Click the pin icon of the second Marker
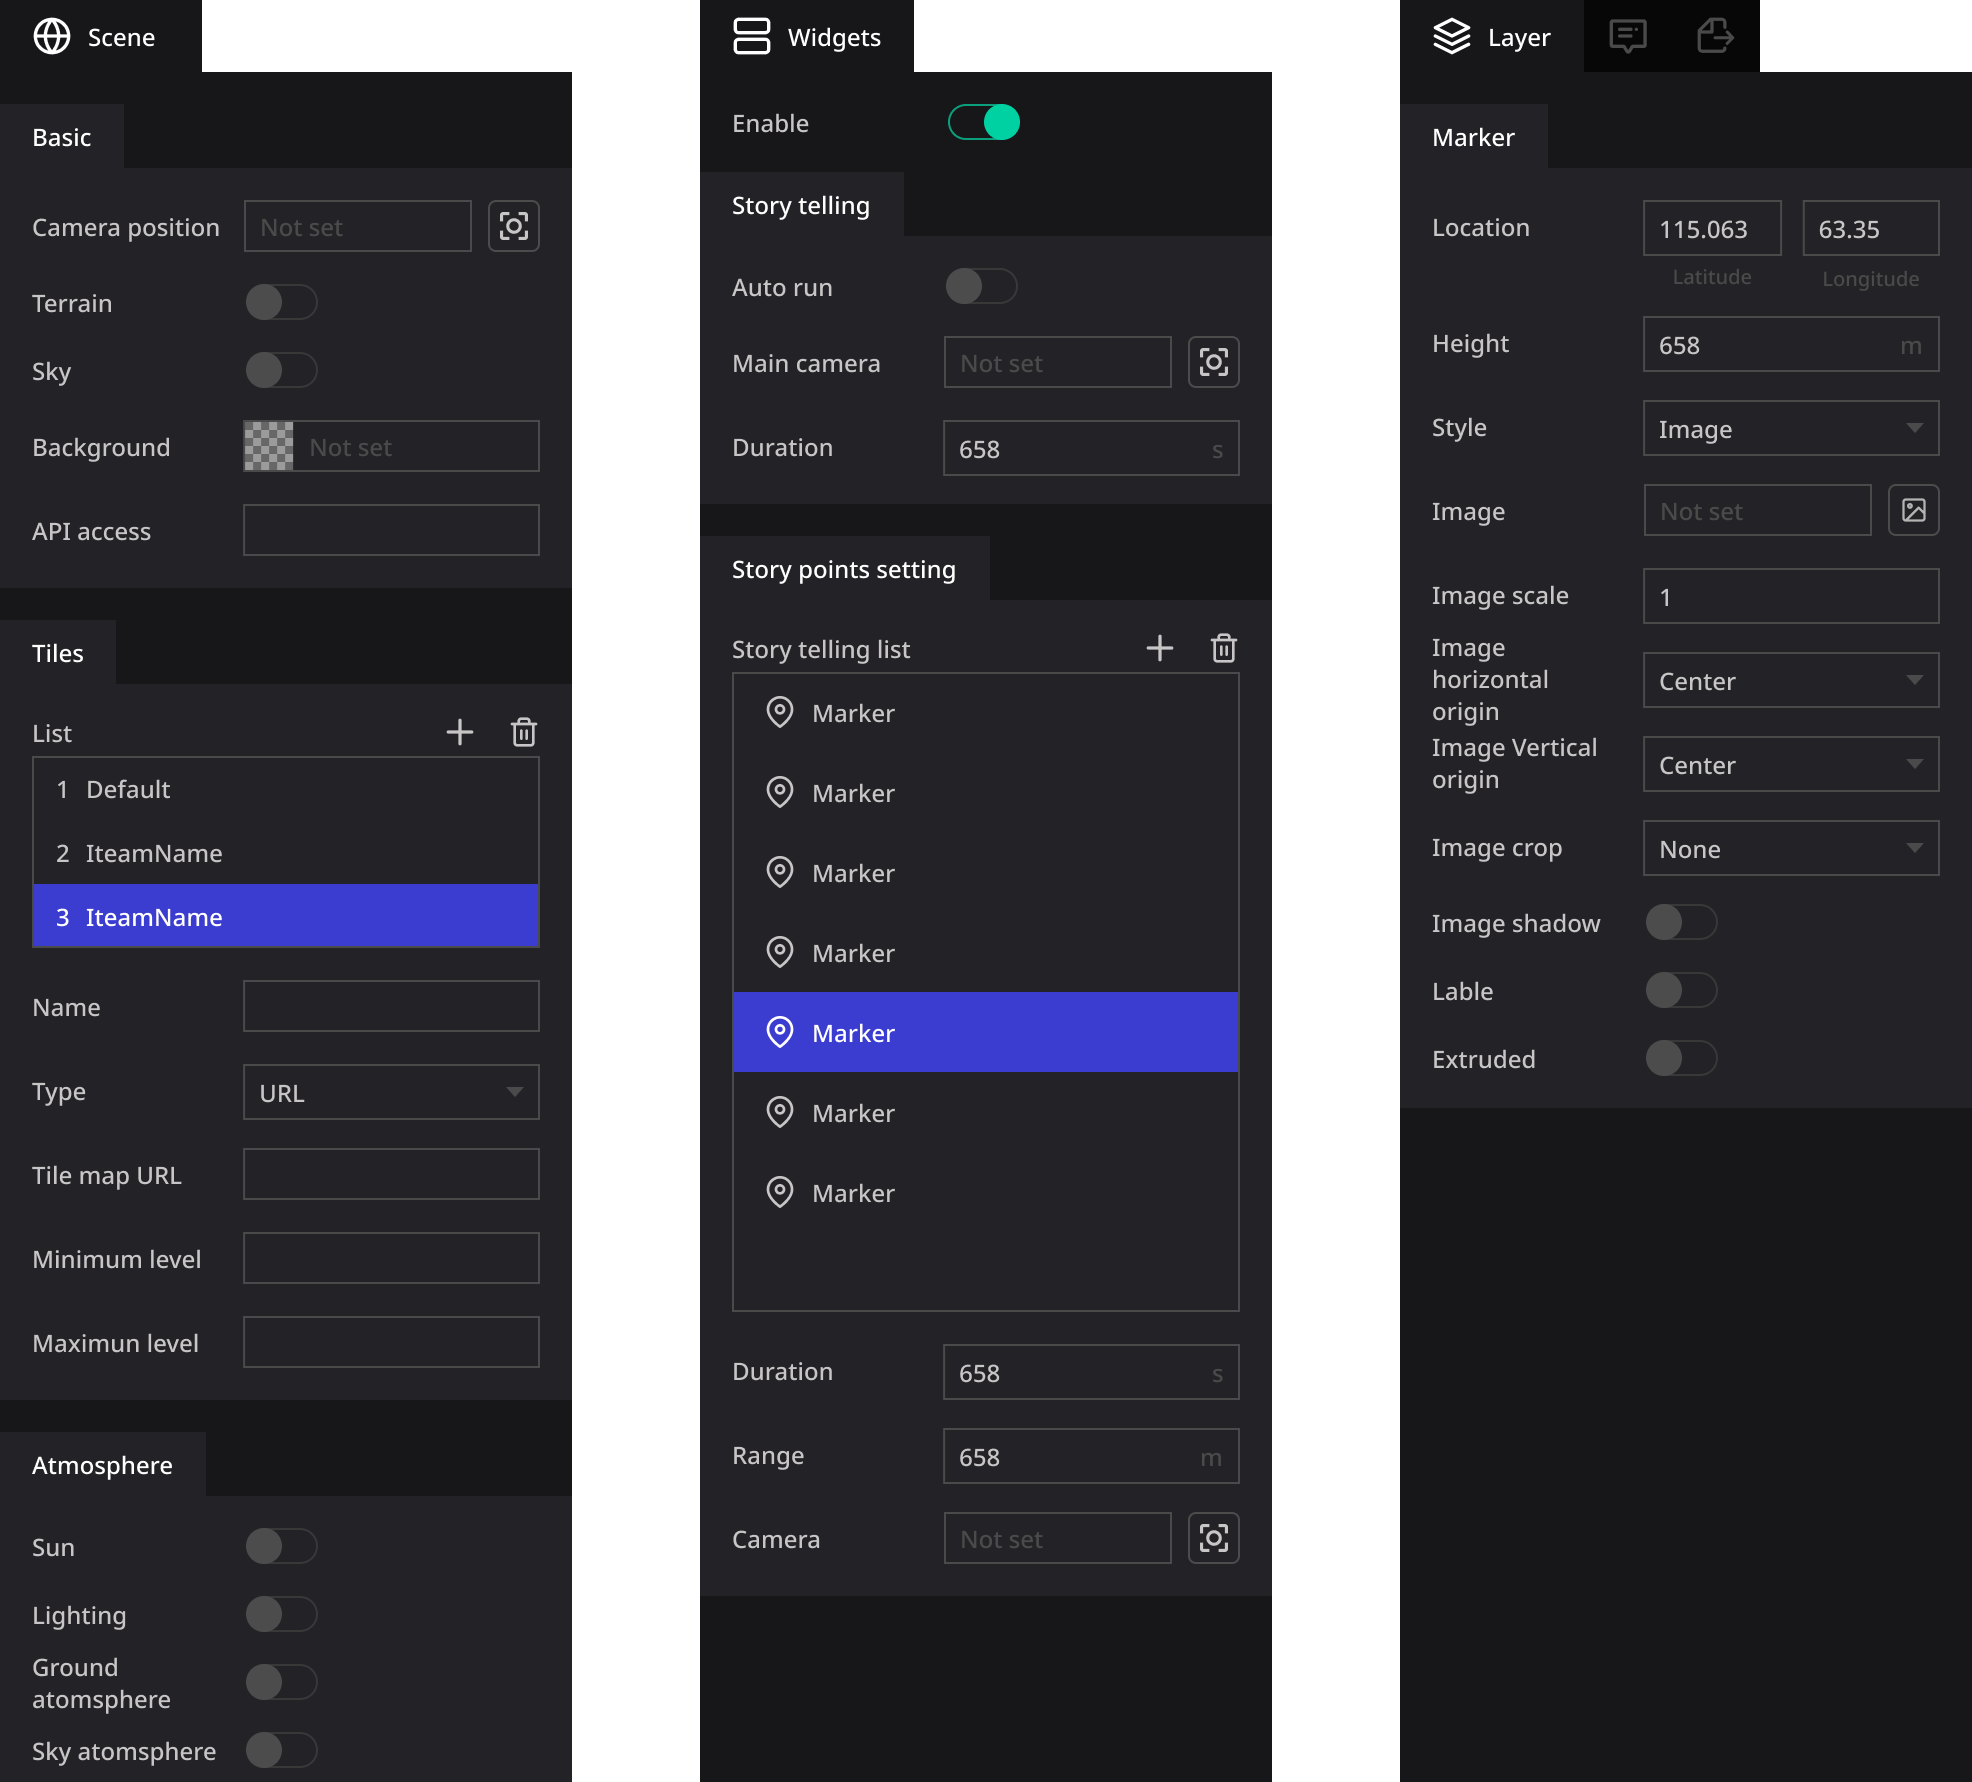 click(x=780, y=792)
